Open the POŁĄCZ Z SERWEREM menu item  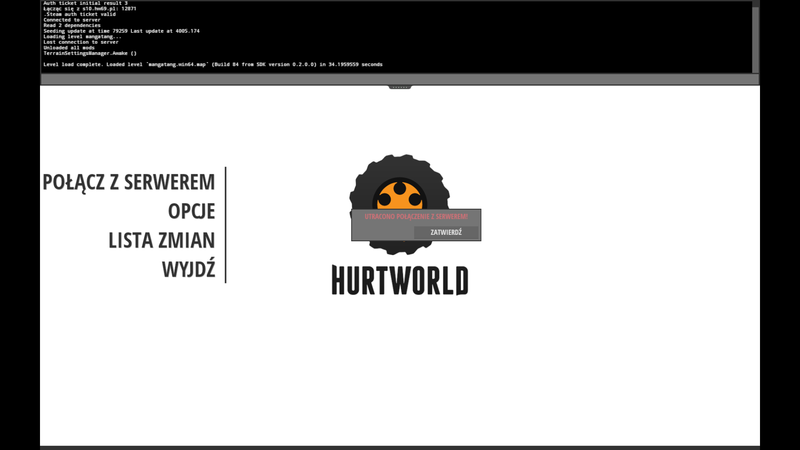(x=129, y=183)
